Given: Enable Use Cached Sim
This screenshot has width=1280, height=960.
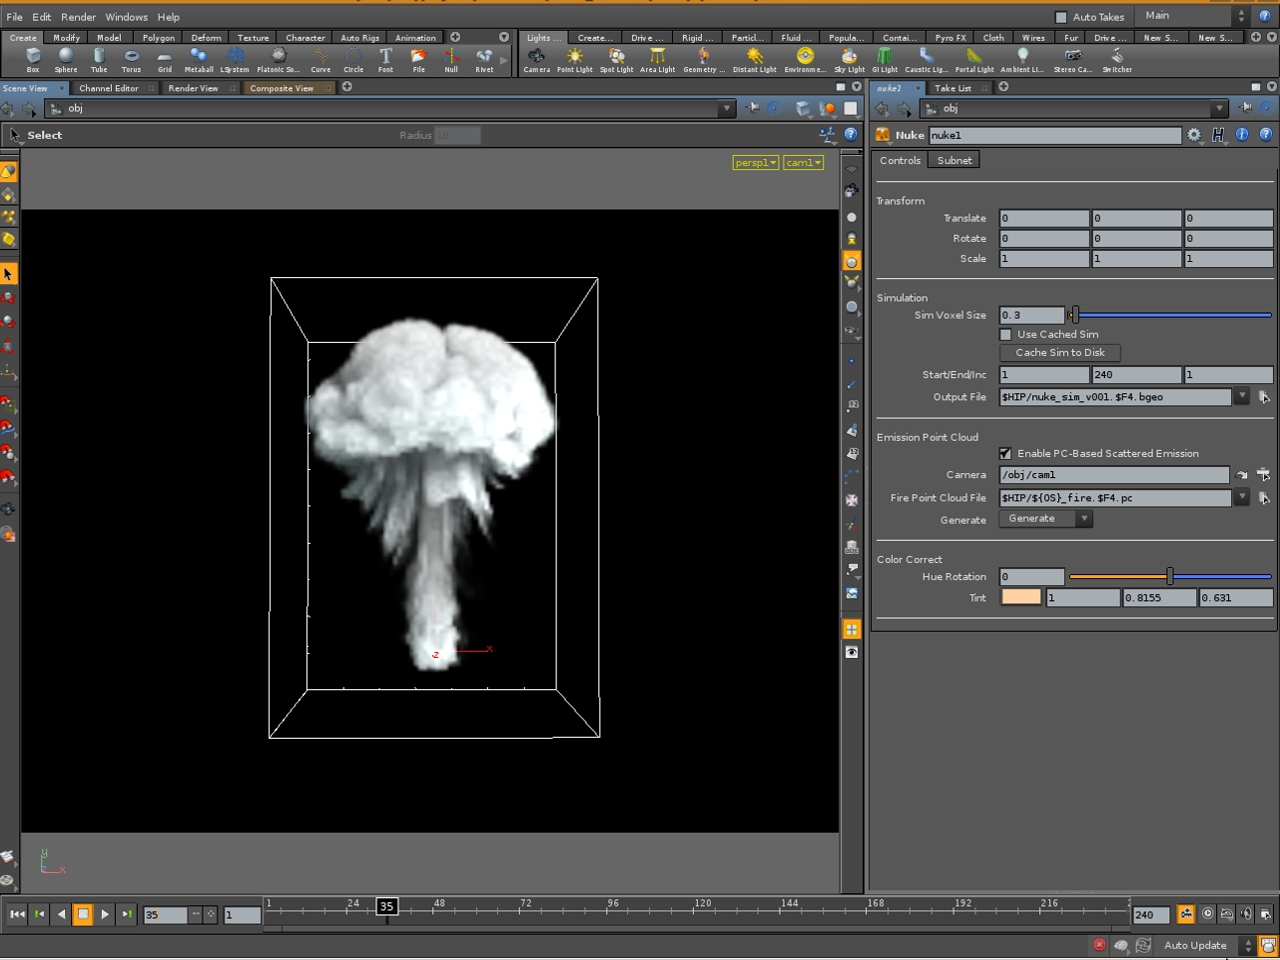Looking at the screenshot, I should [x=1005, y=334].
